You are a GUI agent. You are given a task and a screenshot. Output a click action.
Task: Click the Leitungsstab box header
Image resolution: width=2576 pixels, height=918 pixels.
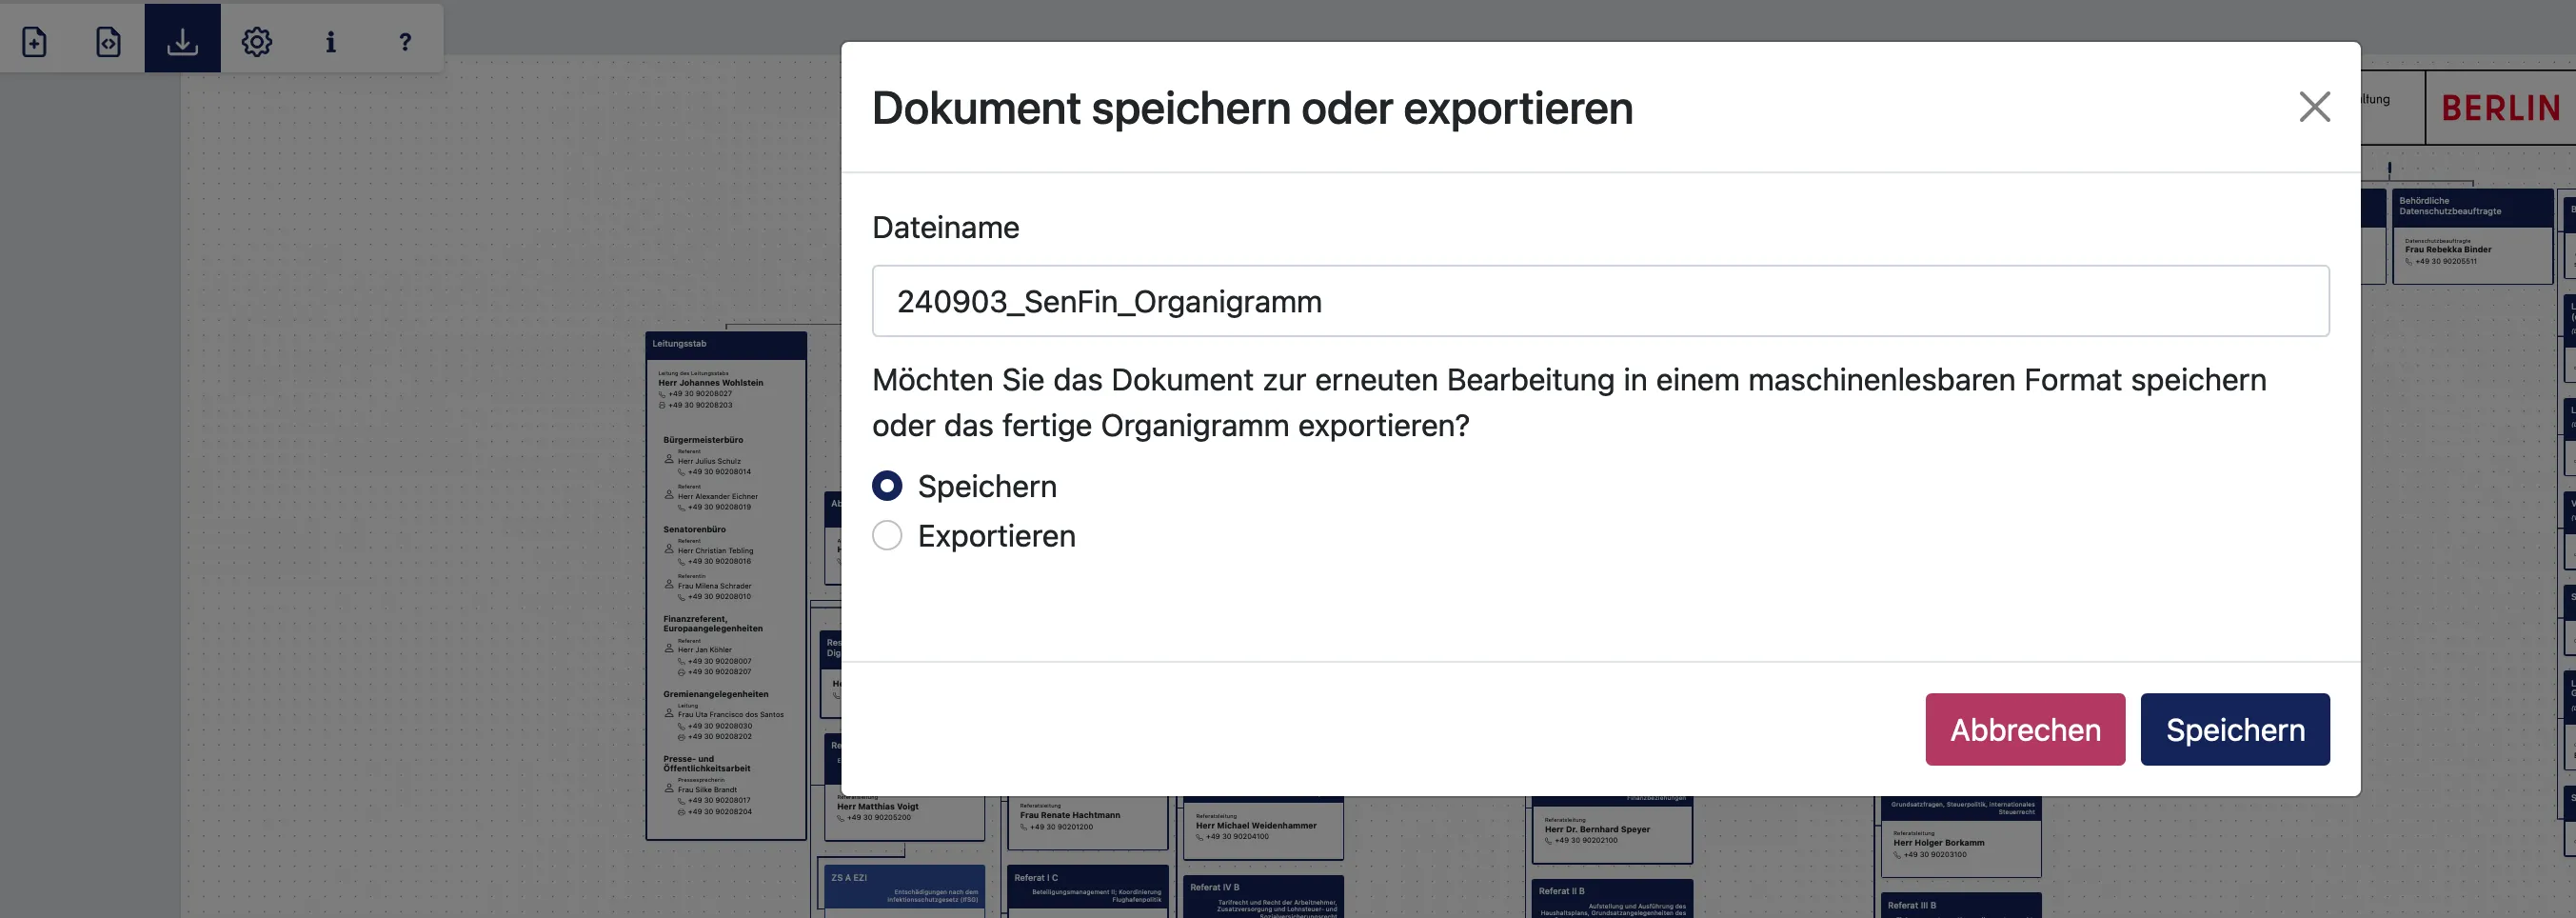[726, 344]
